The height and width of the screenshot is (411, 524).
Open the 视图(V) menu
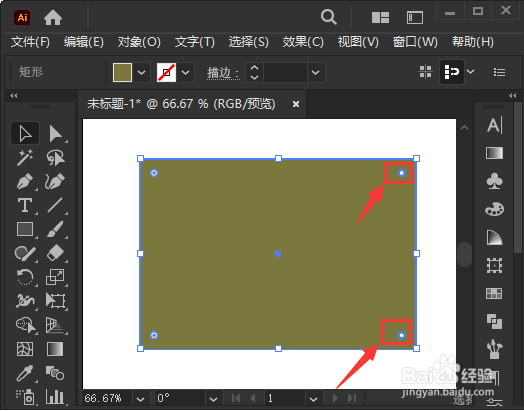[358, 42]
